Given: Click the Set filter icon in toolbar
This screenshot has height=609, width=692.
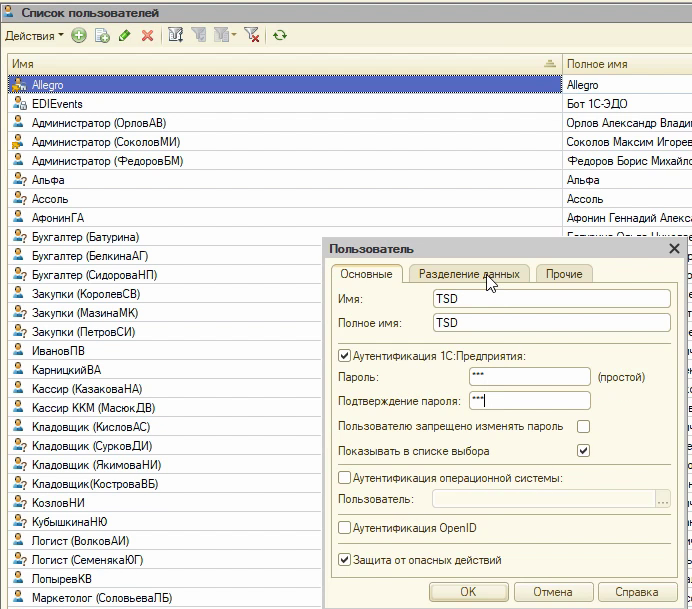Looking at the screenshot, I should pos(176,35).
